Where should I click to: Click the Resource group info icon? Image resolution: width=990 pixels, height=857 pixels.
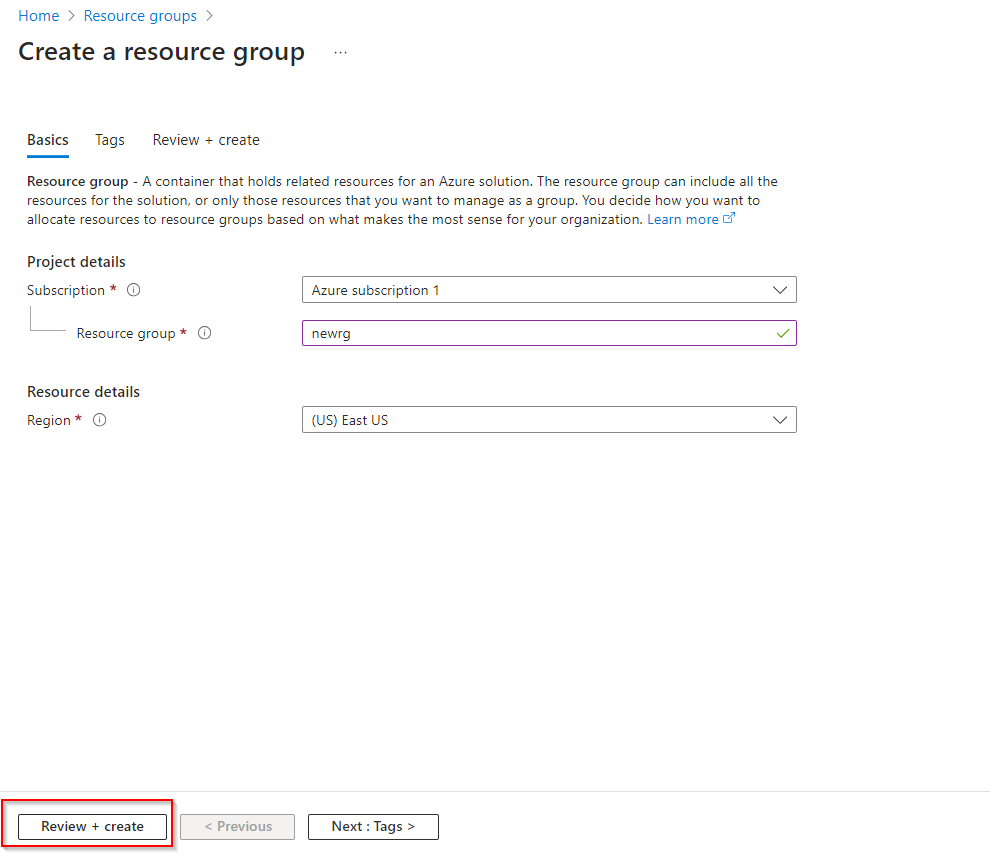tap(204, 333)
